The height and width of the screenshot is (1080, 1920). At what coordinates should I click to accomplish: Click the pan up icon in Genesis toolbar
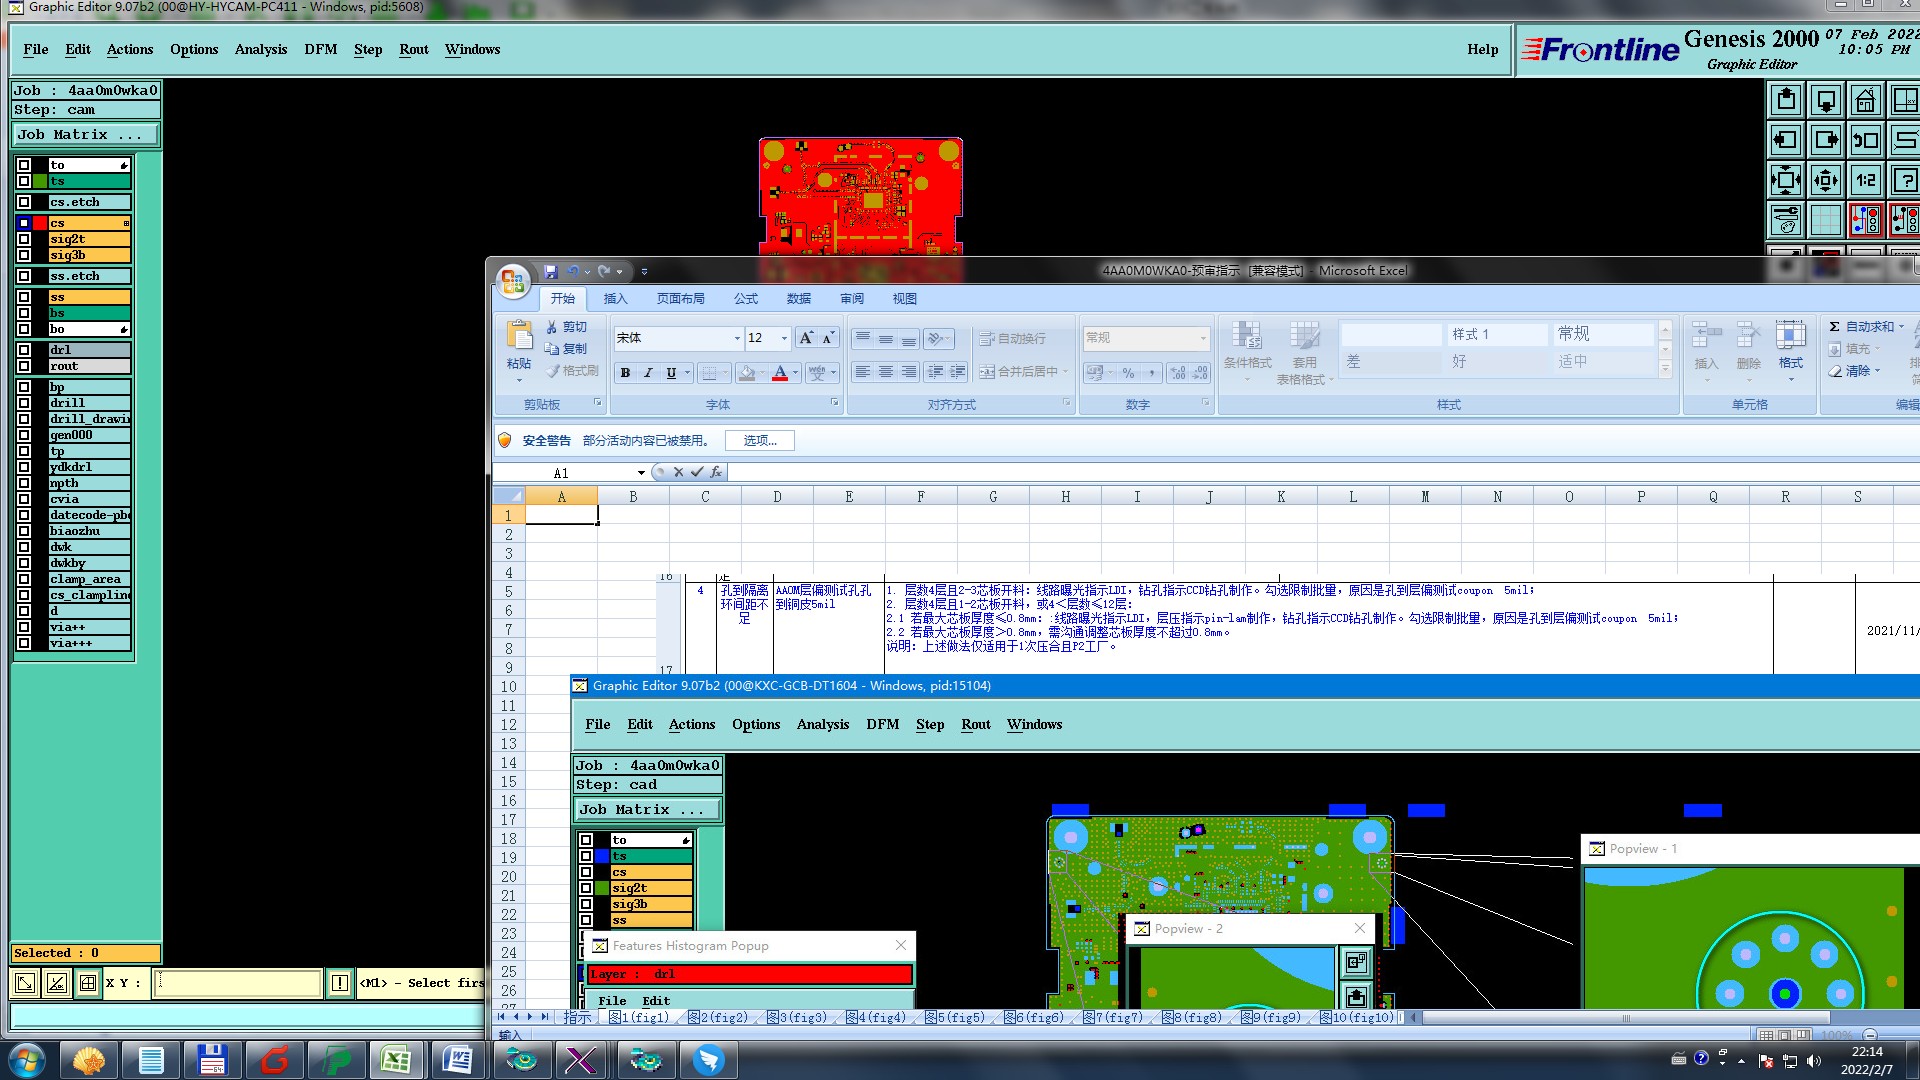click(1786, 100)
